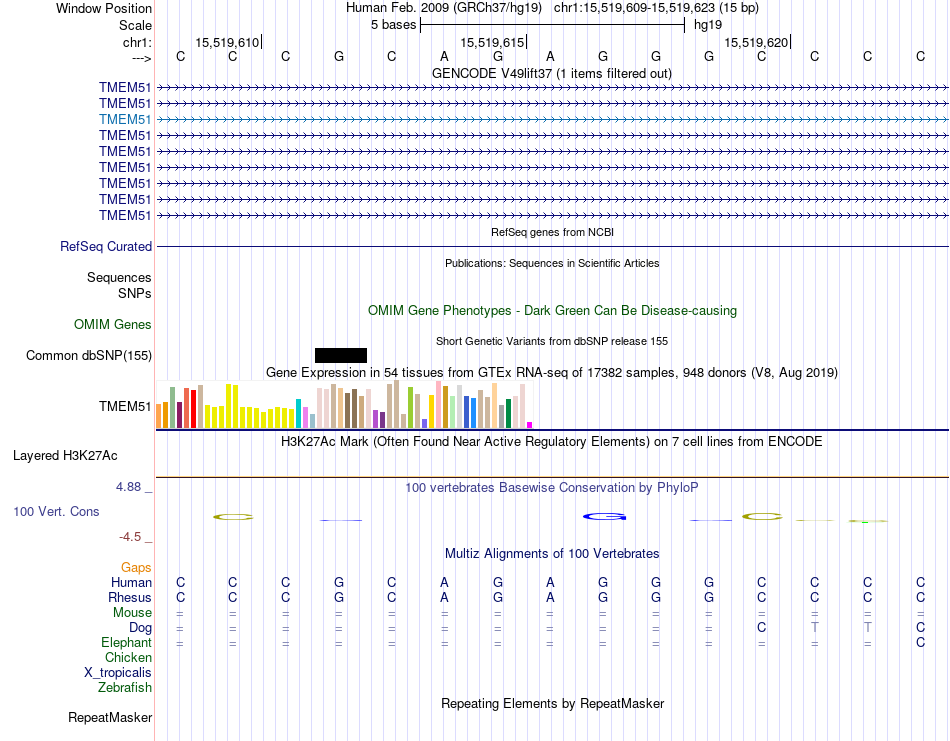The width and height of the screenshot is (950, 741).
Task: Select the Chicken alignment row label
Action: (128, 657)
